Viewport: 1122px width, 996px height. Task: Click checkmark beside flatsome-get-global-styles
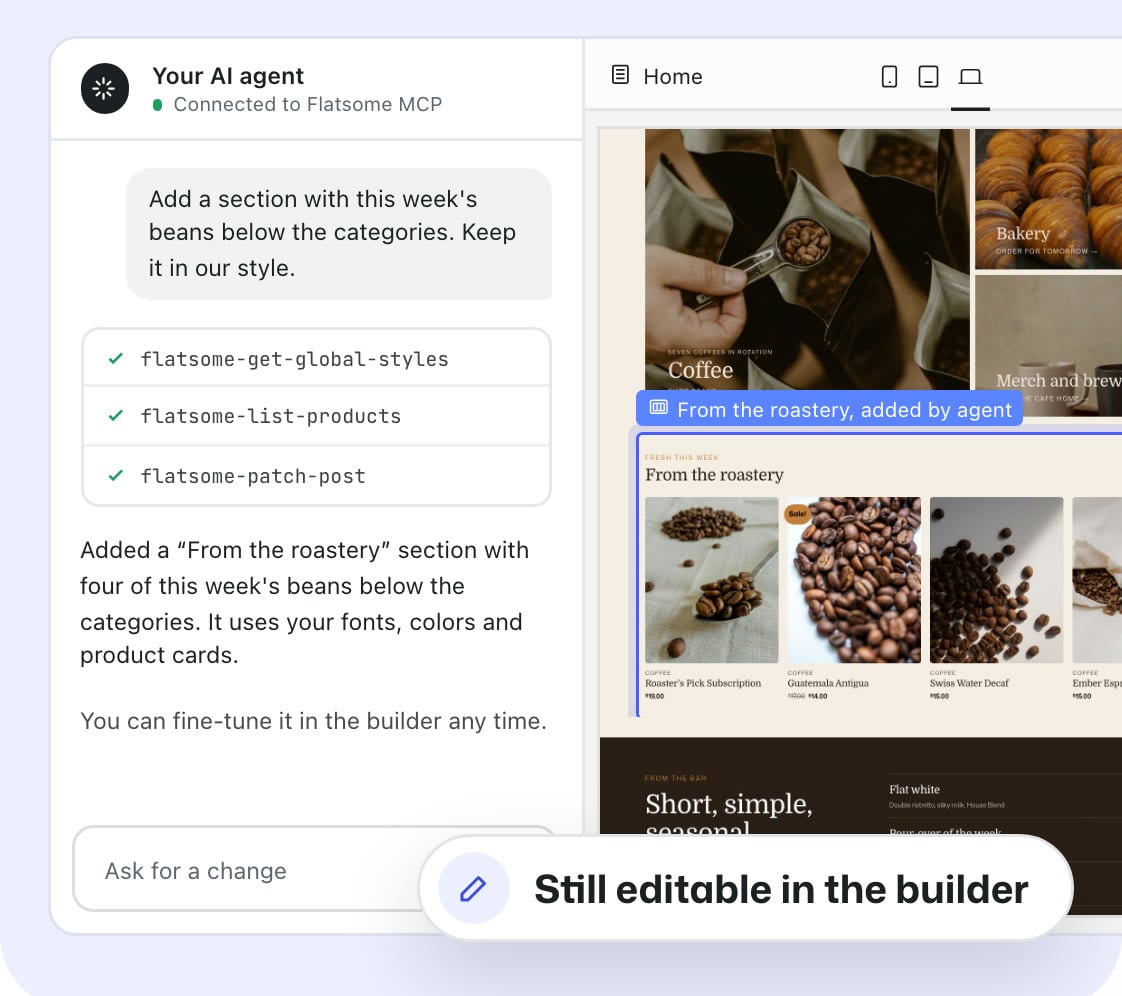coord(115,358)
